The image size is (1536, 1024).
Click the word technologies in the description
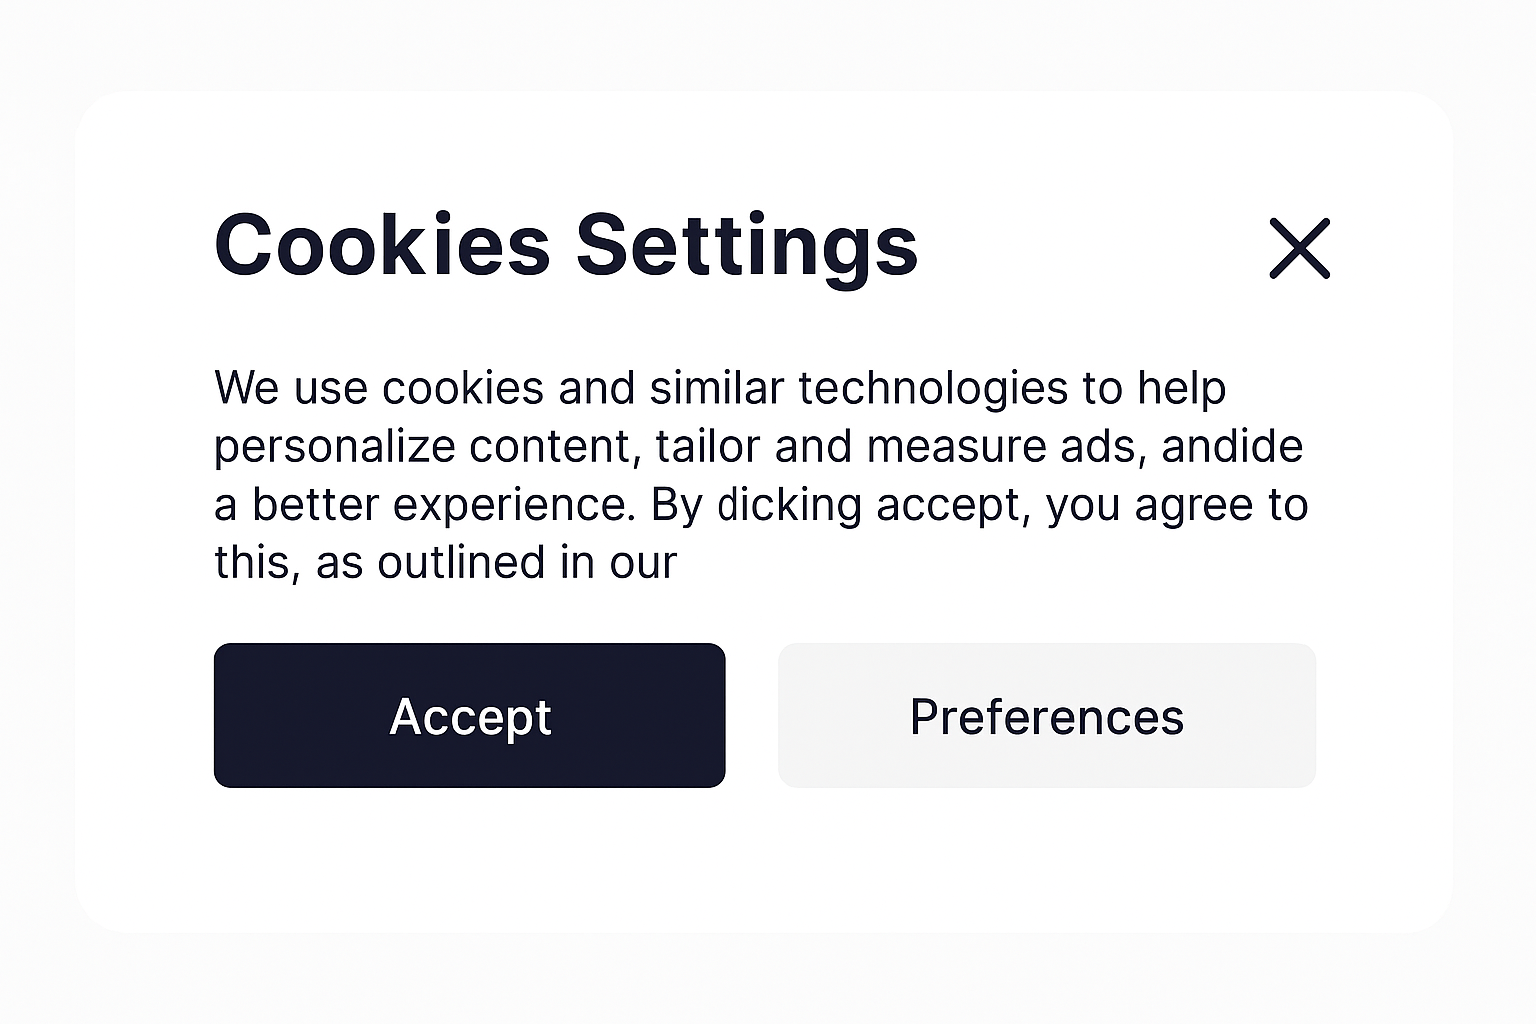pyautogui.click(x=933, y=389)
